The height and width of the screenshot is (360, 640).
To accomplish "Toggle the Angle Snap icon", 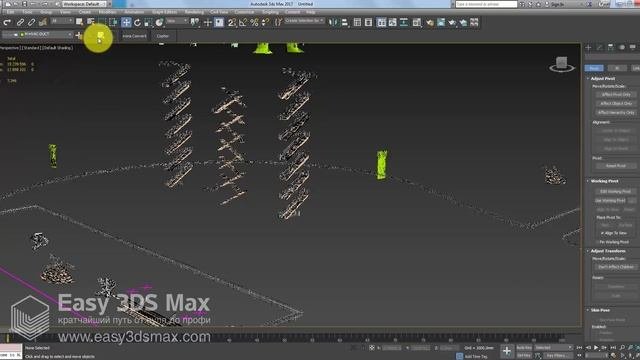I will (x=243, y=22).
